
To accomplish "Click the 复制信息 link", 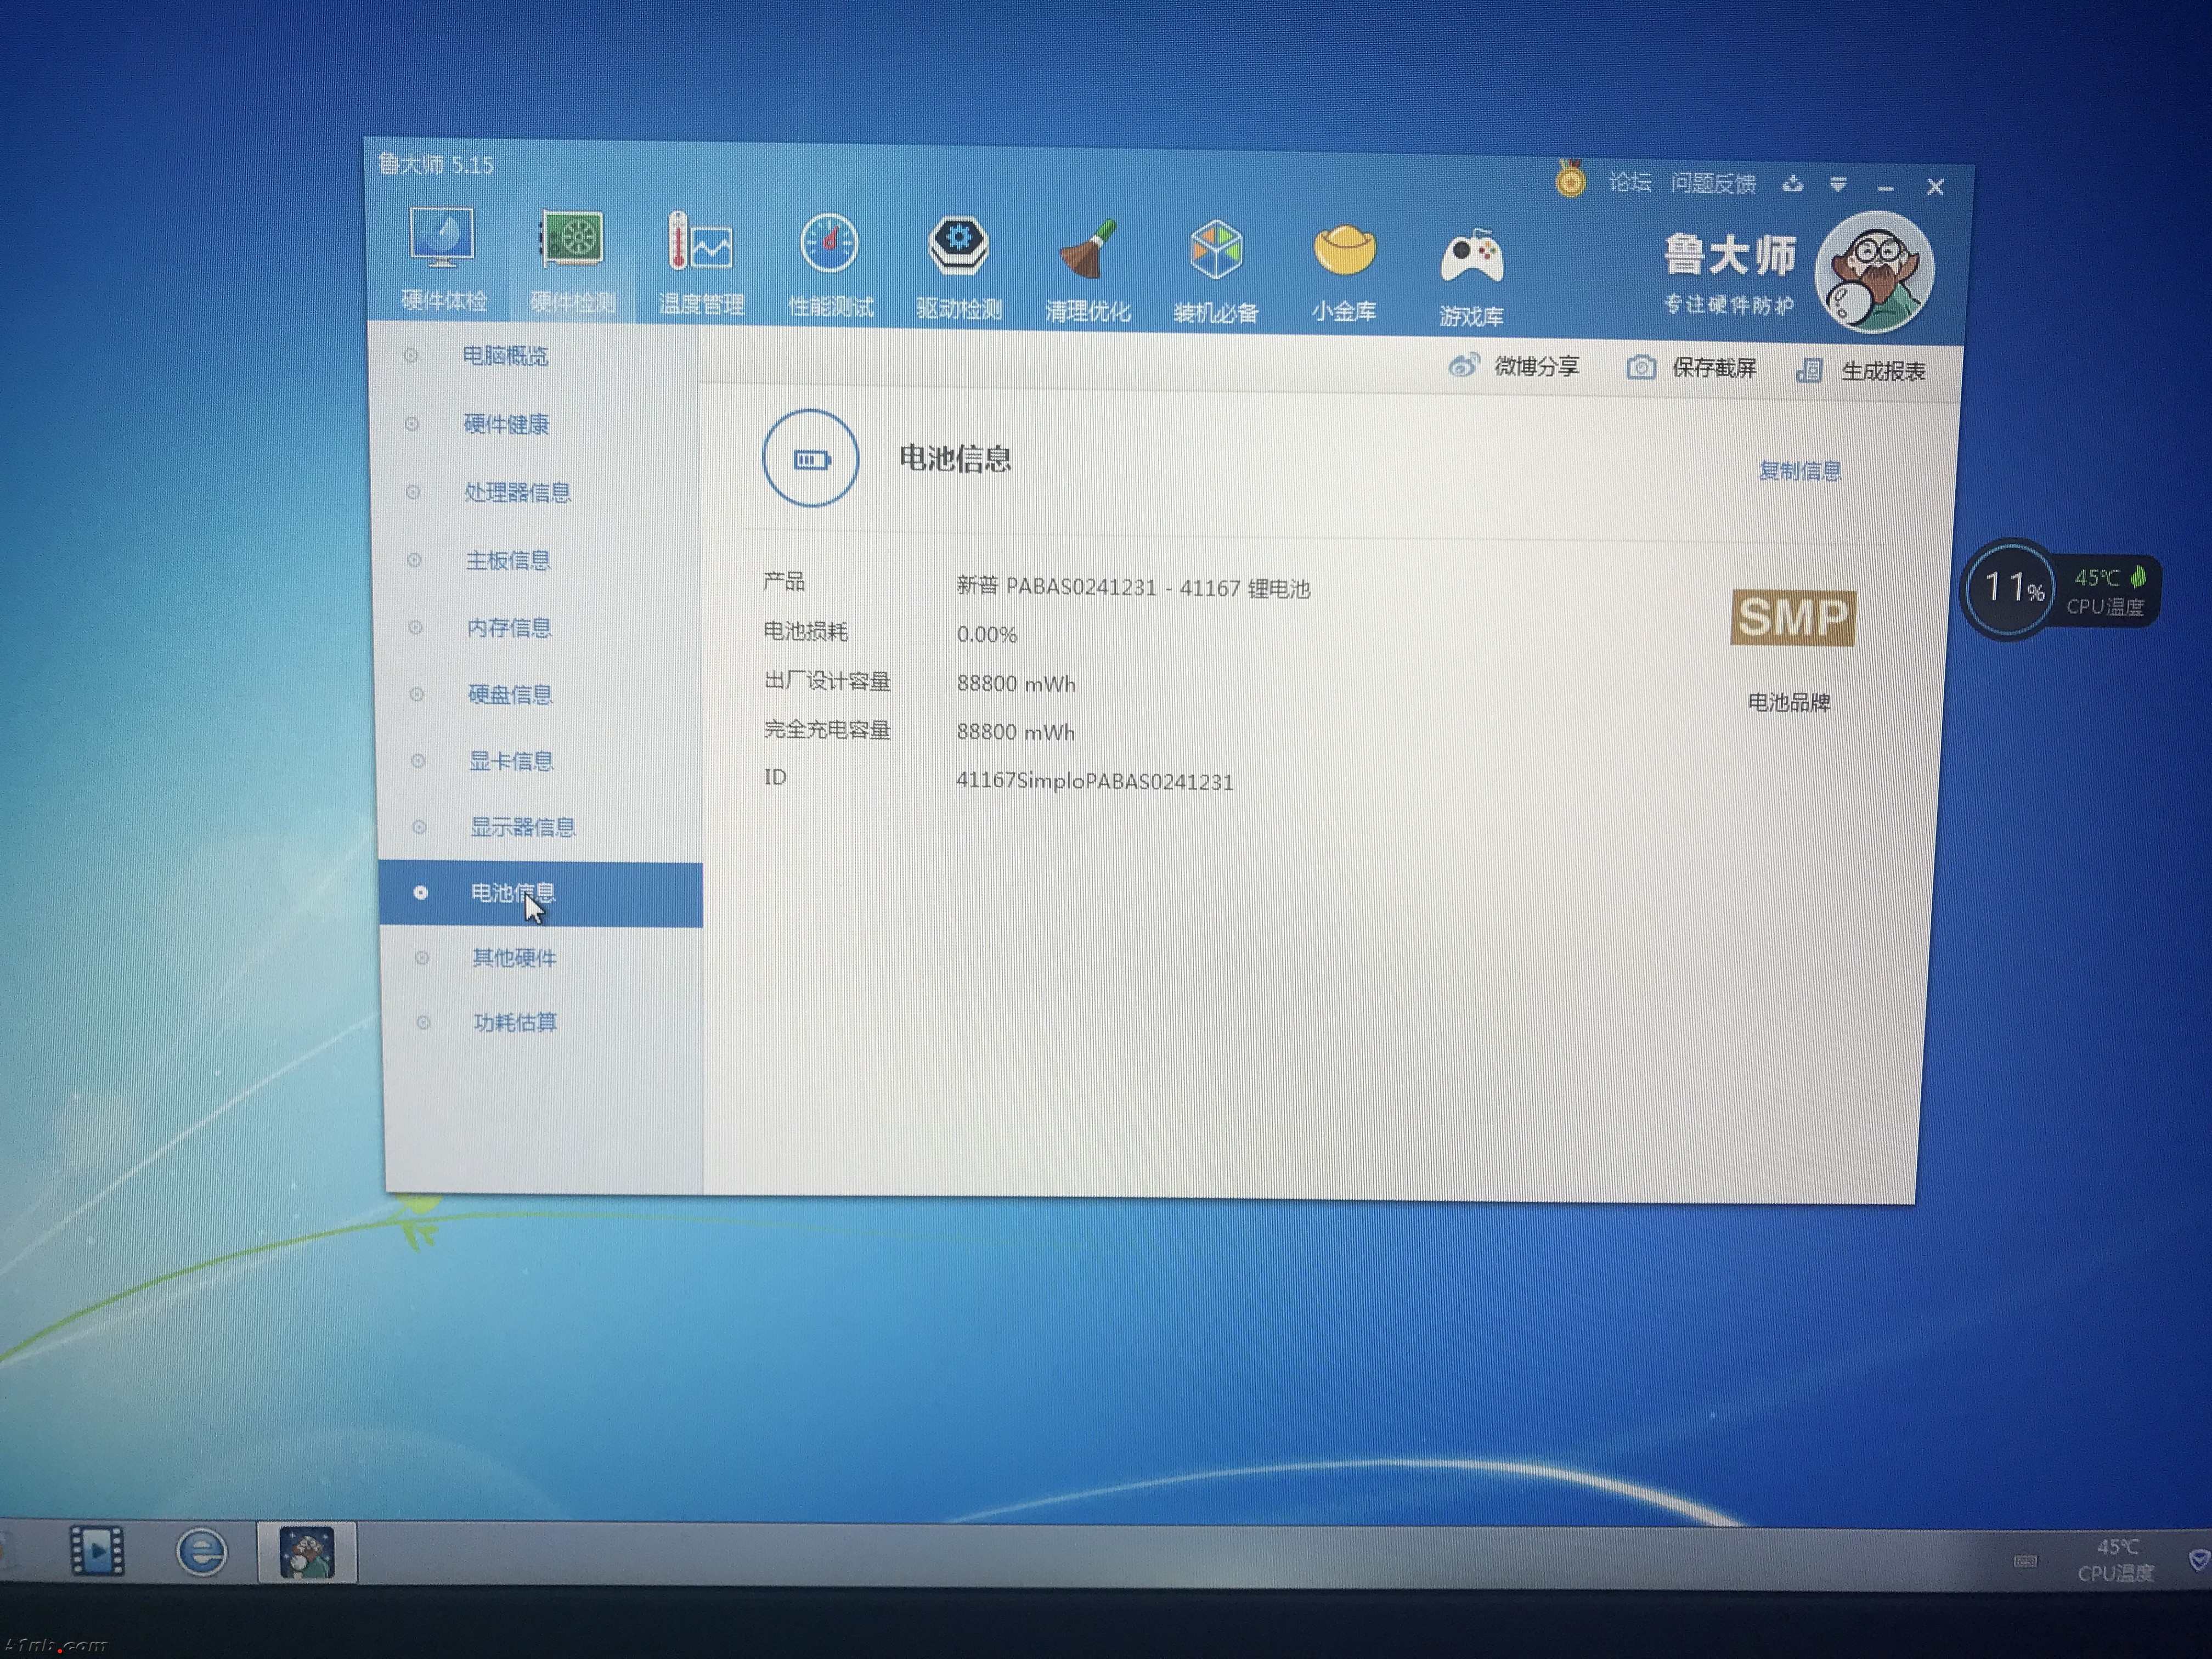I will tap(1800, 471).
